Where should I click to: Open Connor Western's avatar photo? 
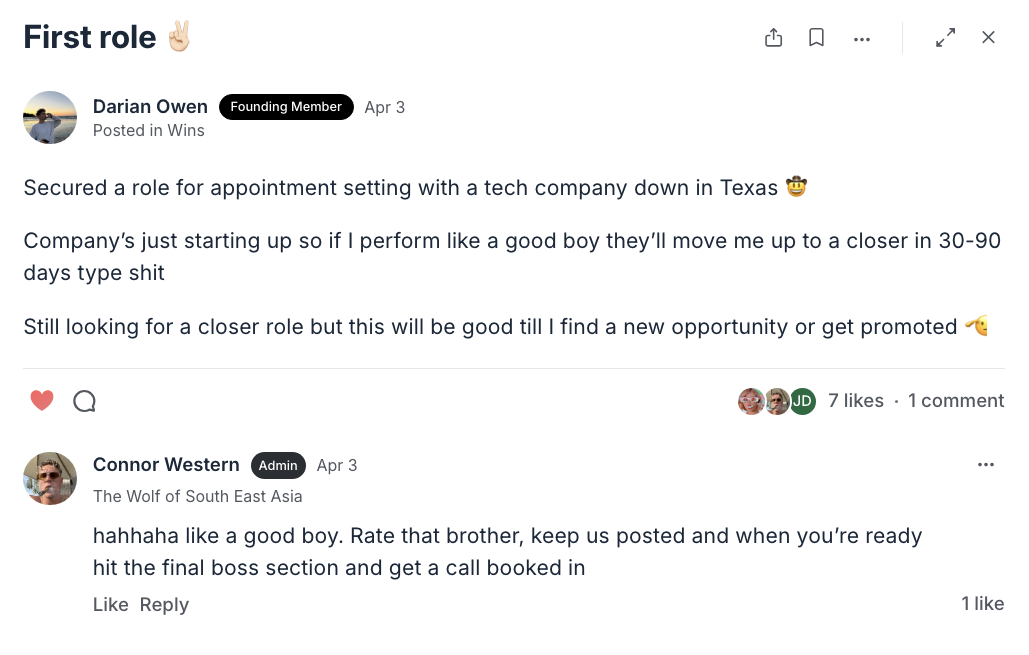50,478
